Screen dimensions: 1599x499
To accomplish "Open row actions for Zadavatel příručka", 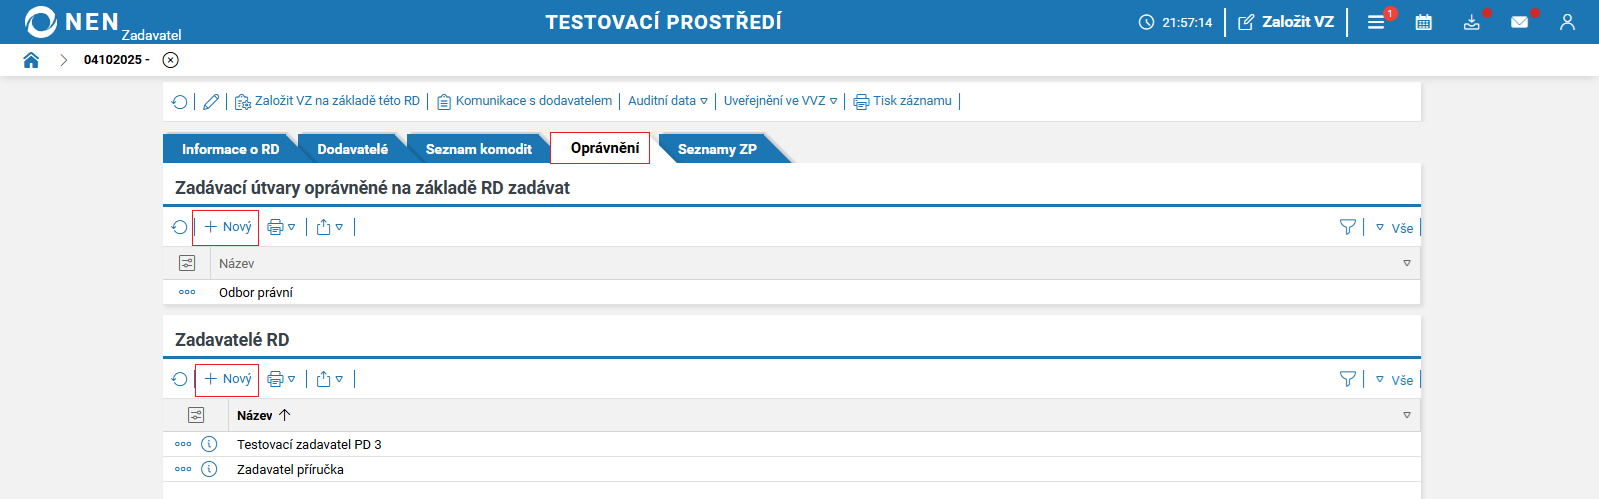I will (x=183, y=469).
